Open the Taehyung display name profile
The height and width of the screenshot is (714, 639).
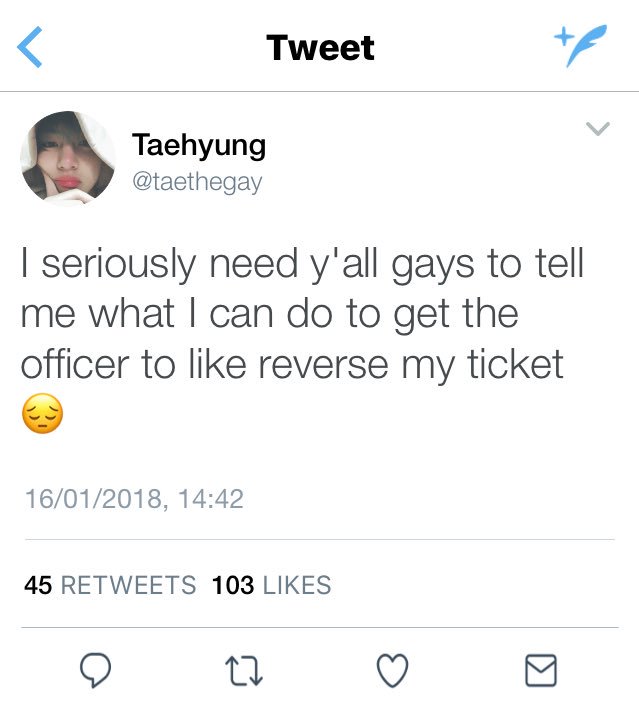(199, 145)
